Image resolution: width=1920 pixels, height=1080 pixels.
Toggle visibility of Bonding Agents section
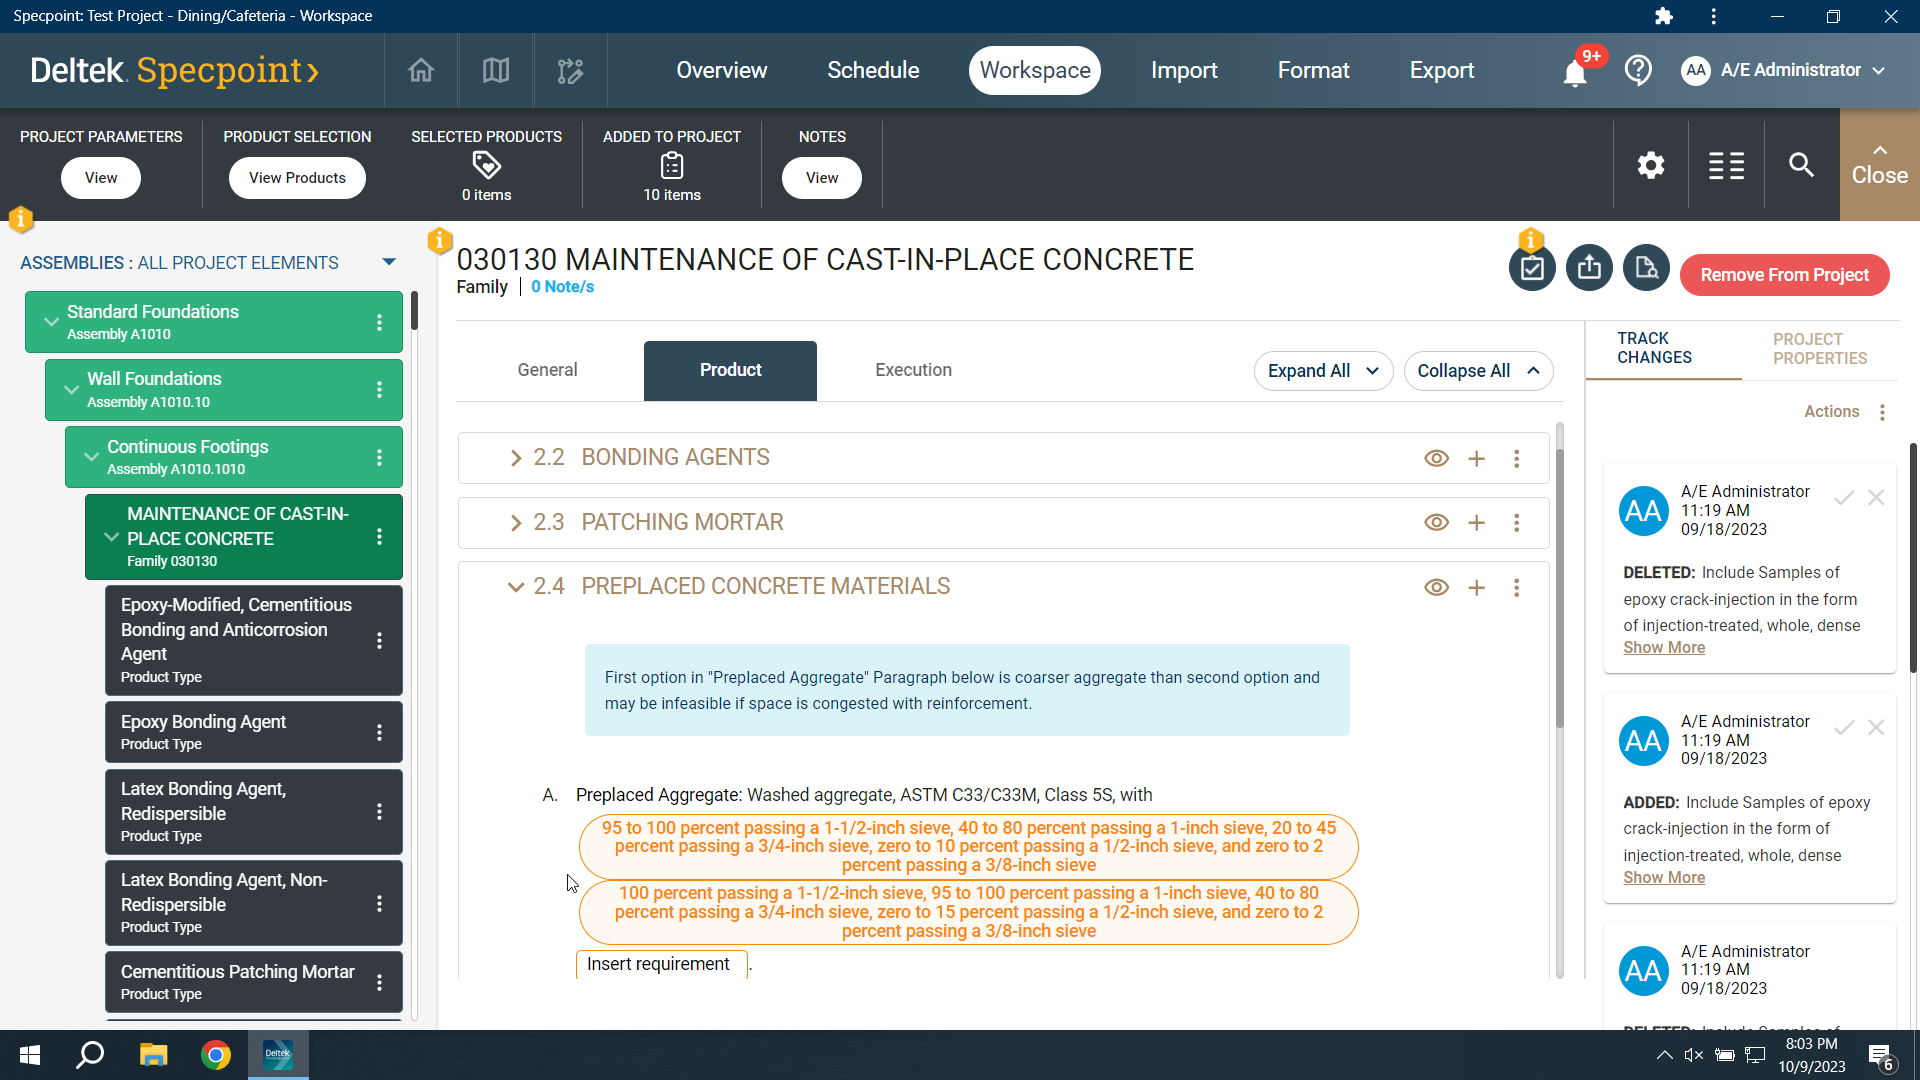pyautogui.click(x=1436, y=458)
